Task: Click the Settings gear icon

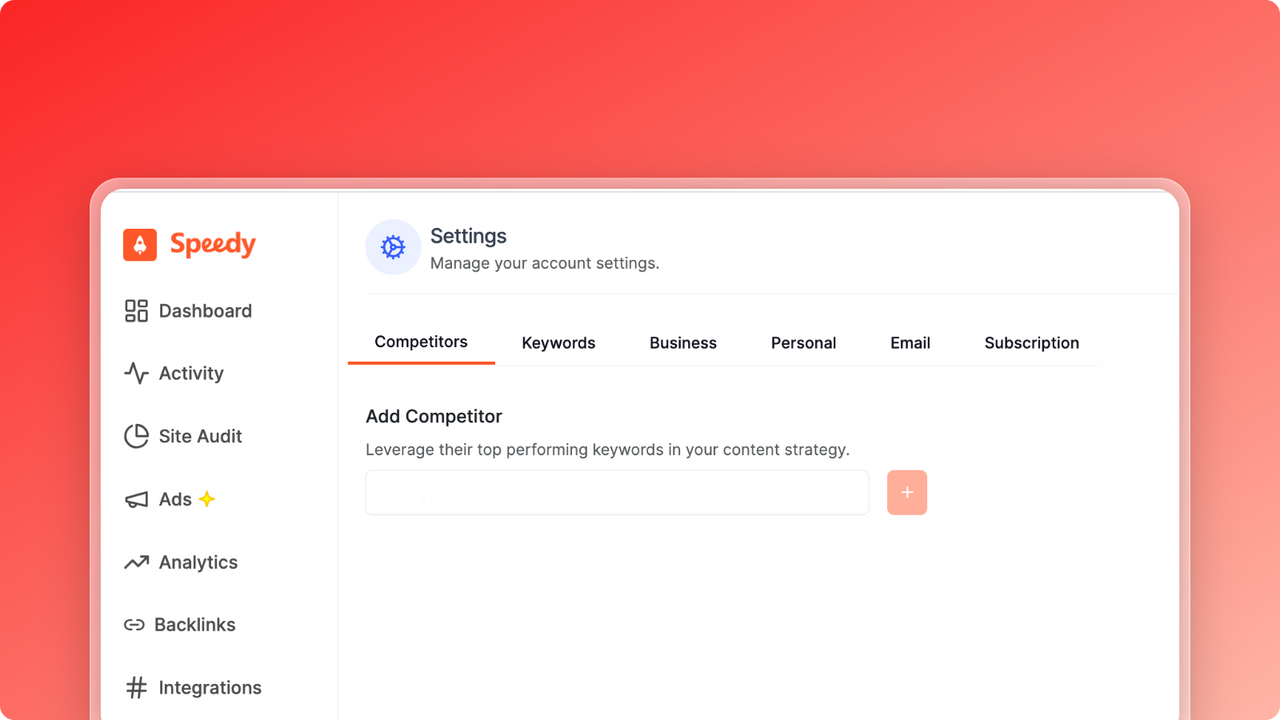Action: pyautogui.click(x=392, y=247)
